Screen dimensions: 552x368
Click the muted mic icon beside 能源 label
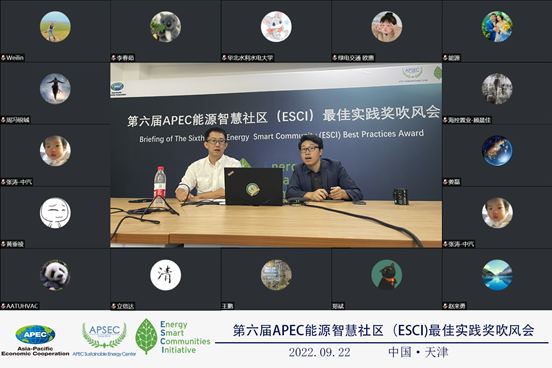point(445,58)
